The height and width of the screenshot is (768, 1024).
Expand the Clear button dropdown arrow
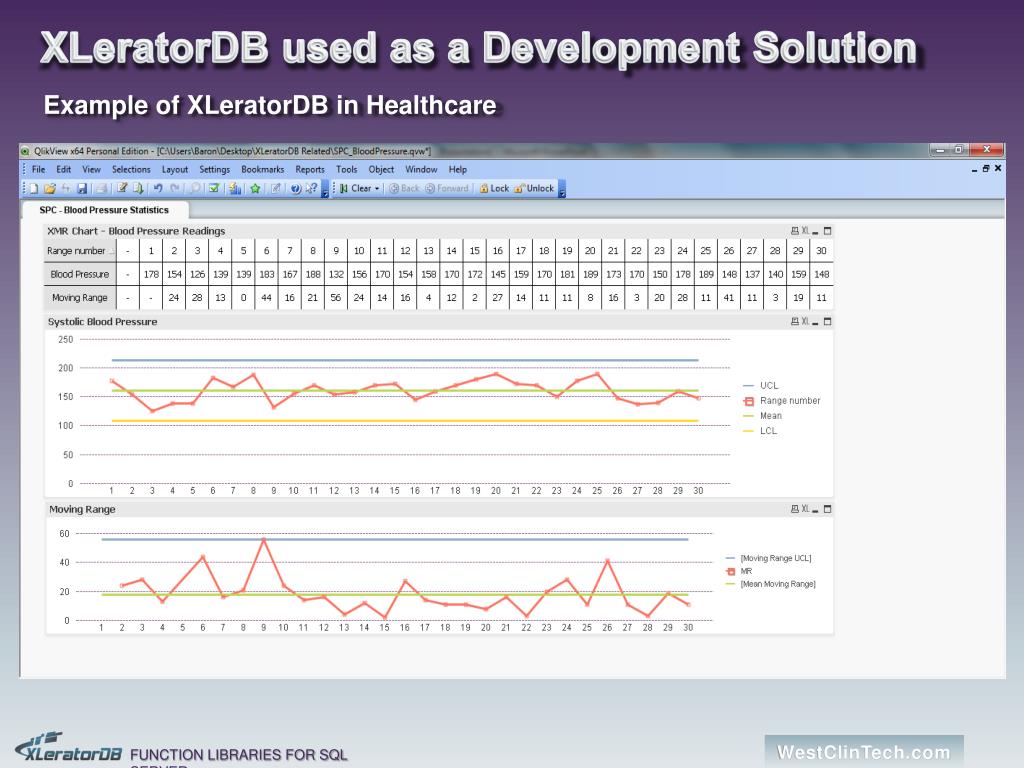(377, 189)
